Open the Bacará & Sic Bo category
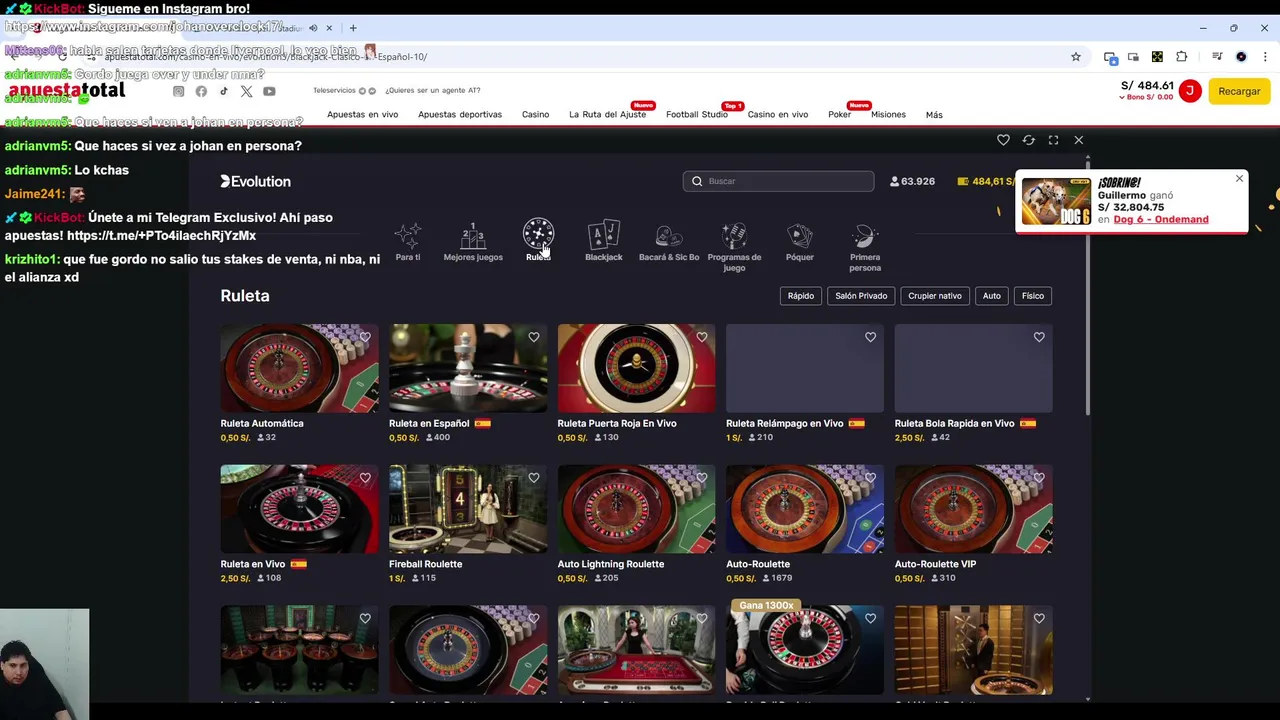Viewport: 1280px width, 720px height. [x=669, y=241]
